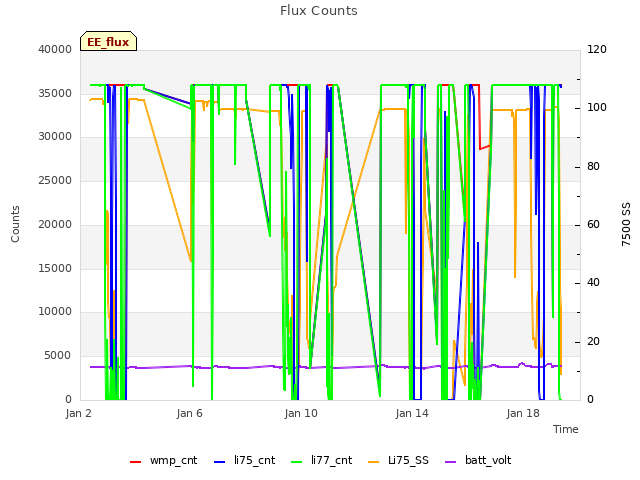The width and height of the screenshot is (640, 480).
Task: Click the 7500 SS right axis title
Action: [626, 224]
